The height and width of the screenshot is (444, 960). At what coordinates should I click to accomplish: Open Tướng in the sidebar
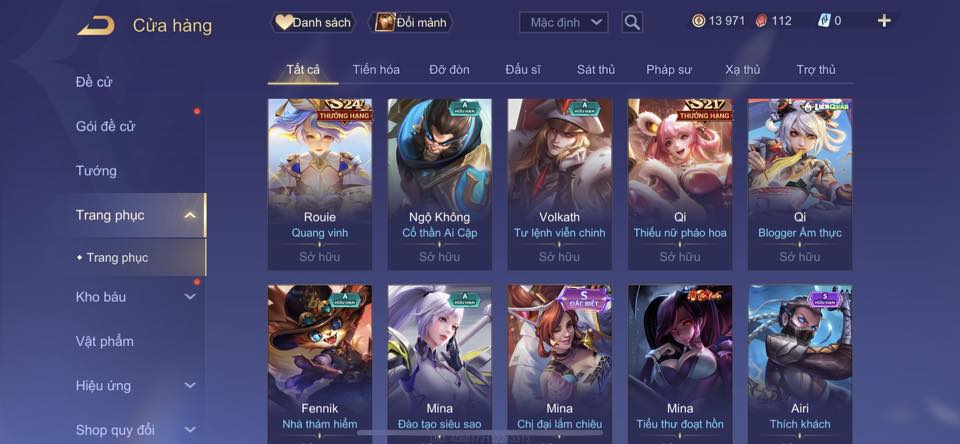point(96,171)
